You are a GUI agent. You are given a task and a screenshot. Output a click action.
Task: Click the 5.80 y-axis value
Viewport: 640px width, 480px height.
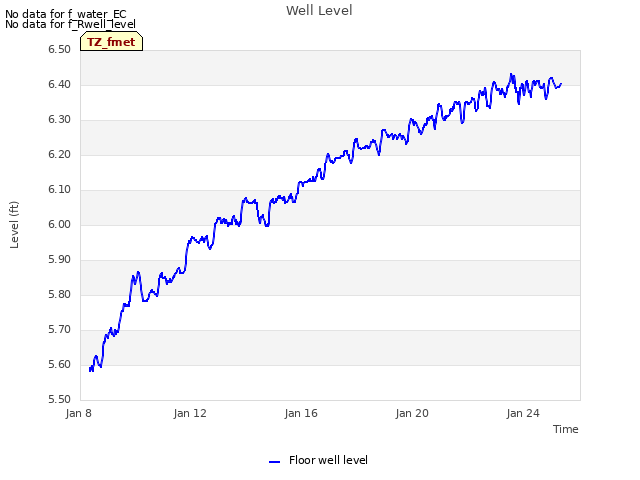(60, 294)
